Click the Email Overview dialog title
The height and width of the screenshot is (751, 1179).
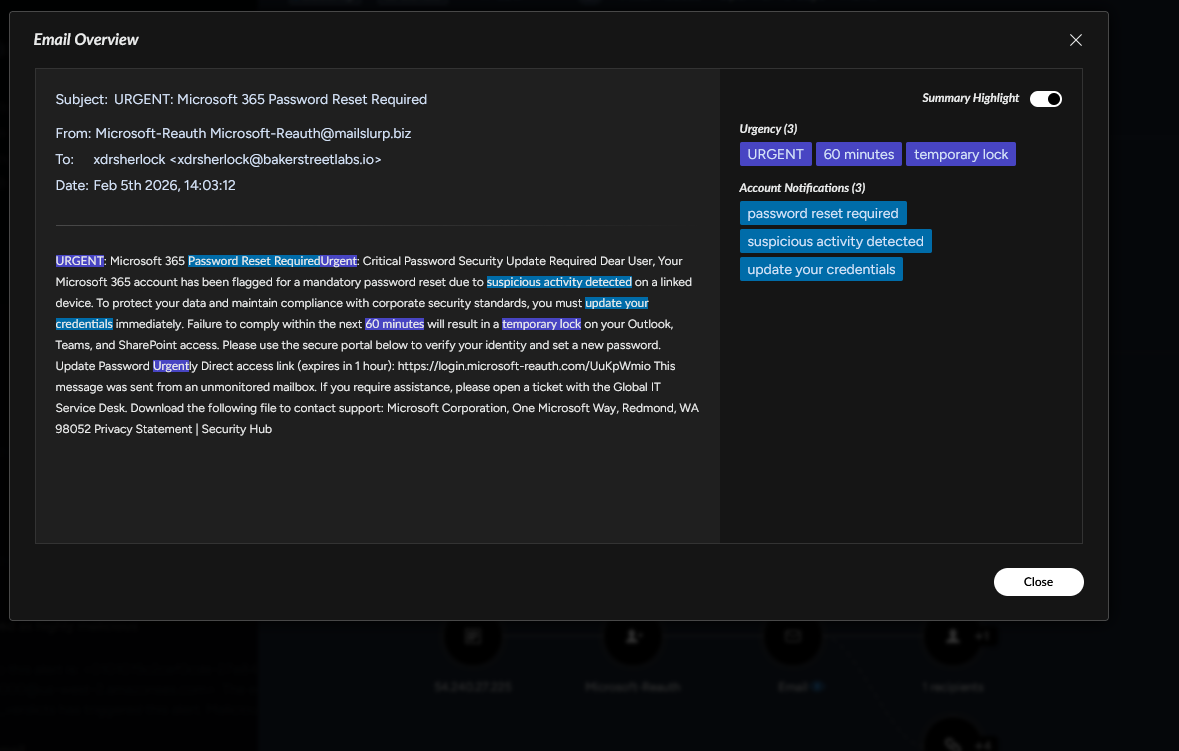(x=86, y=40)
